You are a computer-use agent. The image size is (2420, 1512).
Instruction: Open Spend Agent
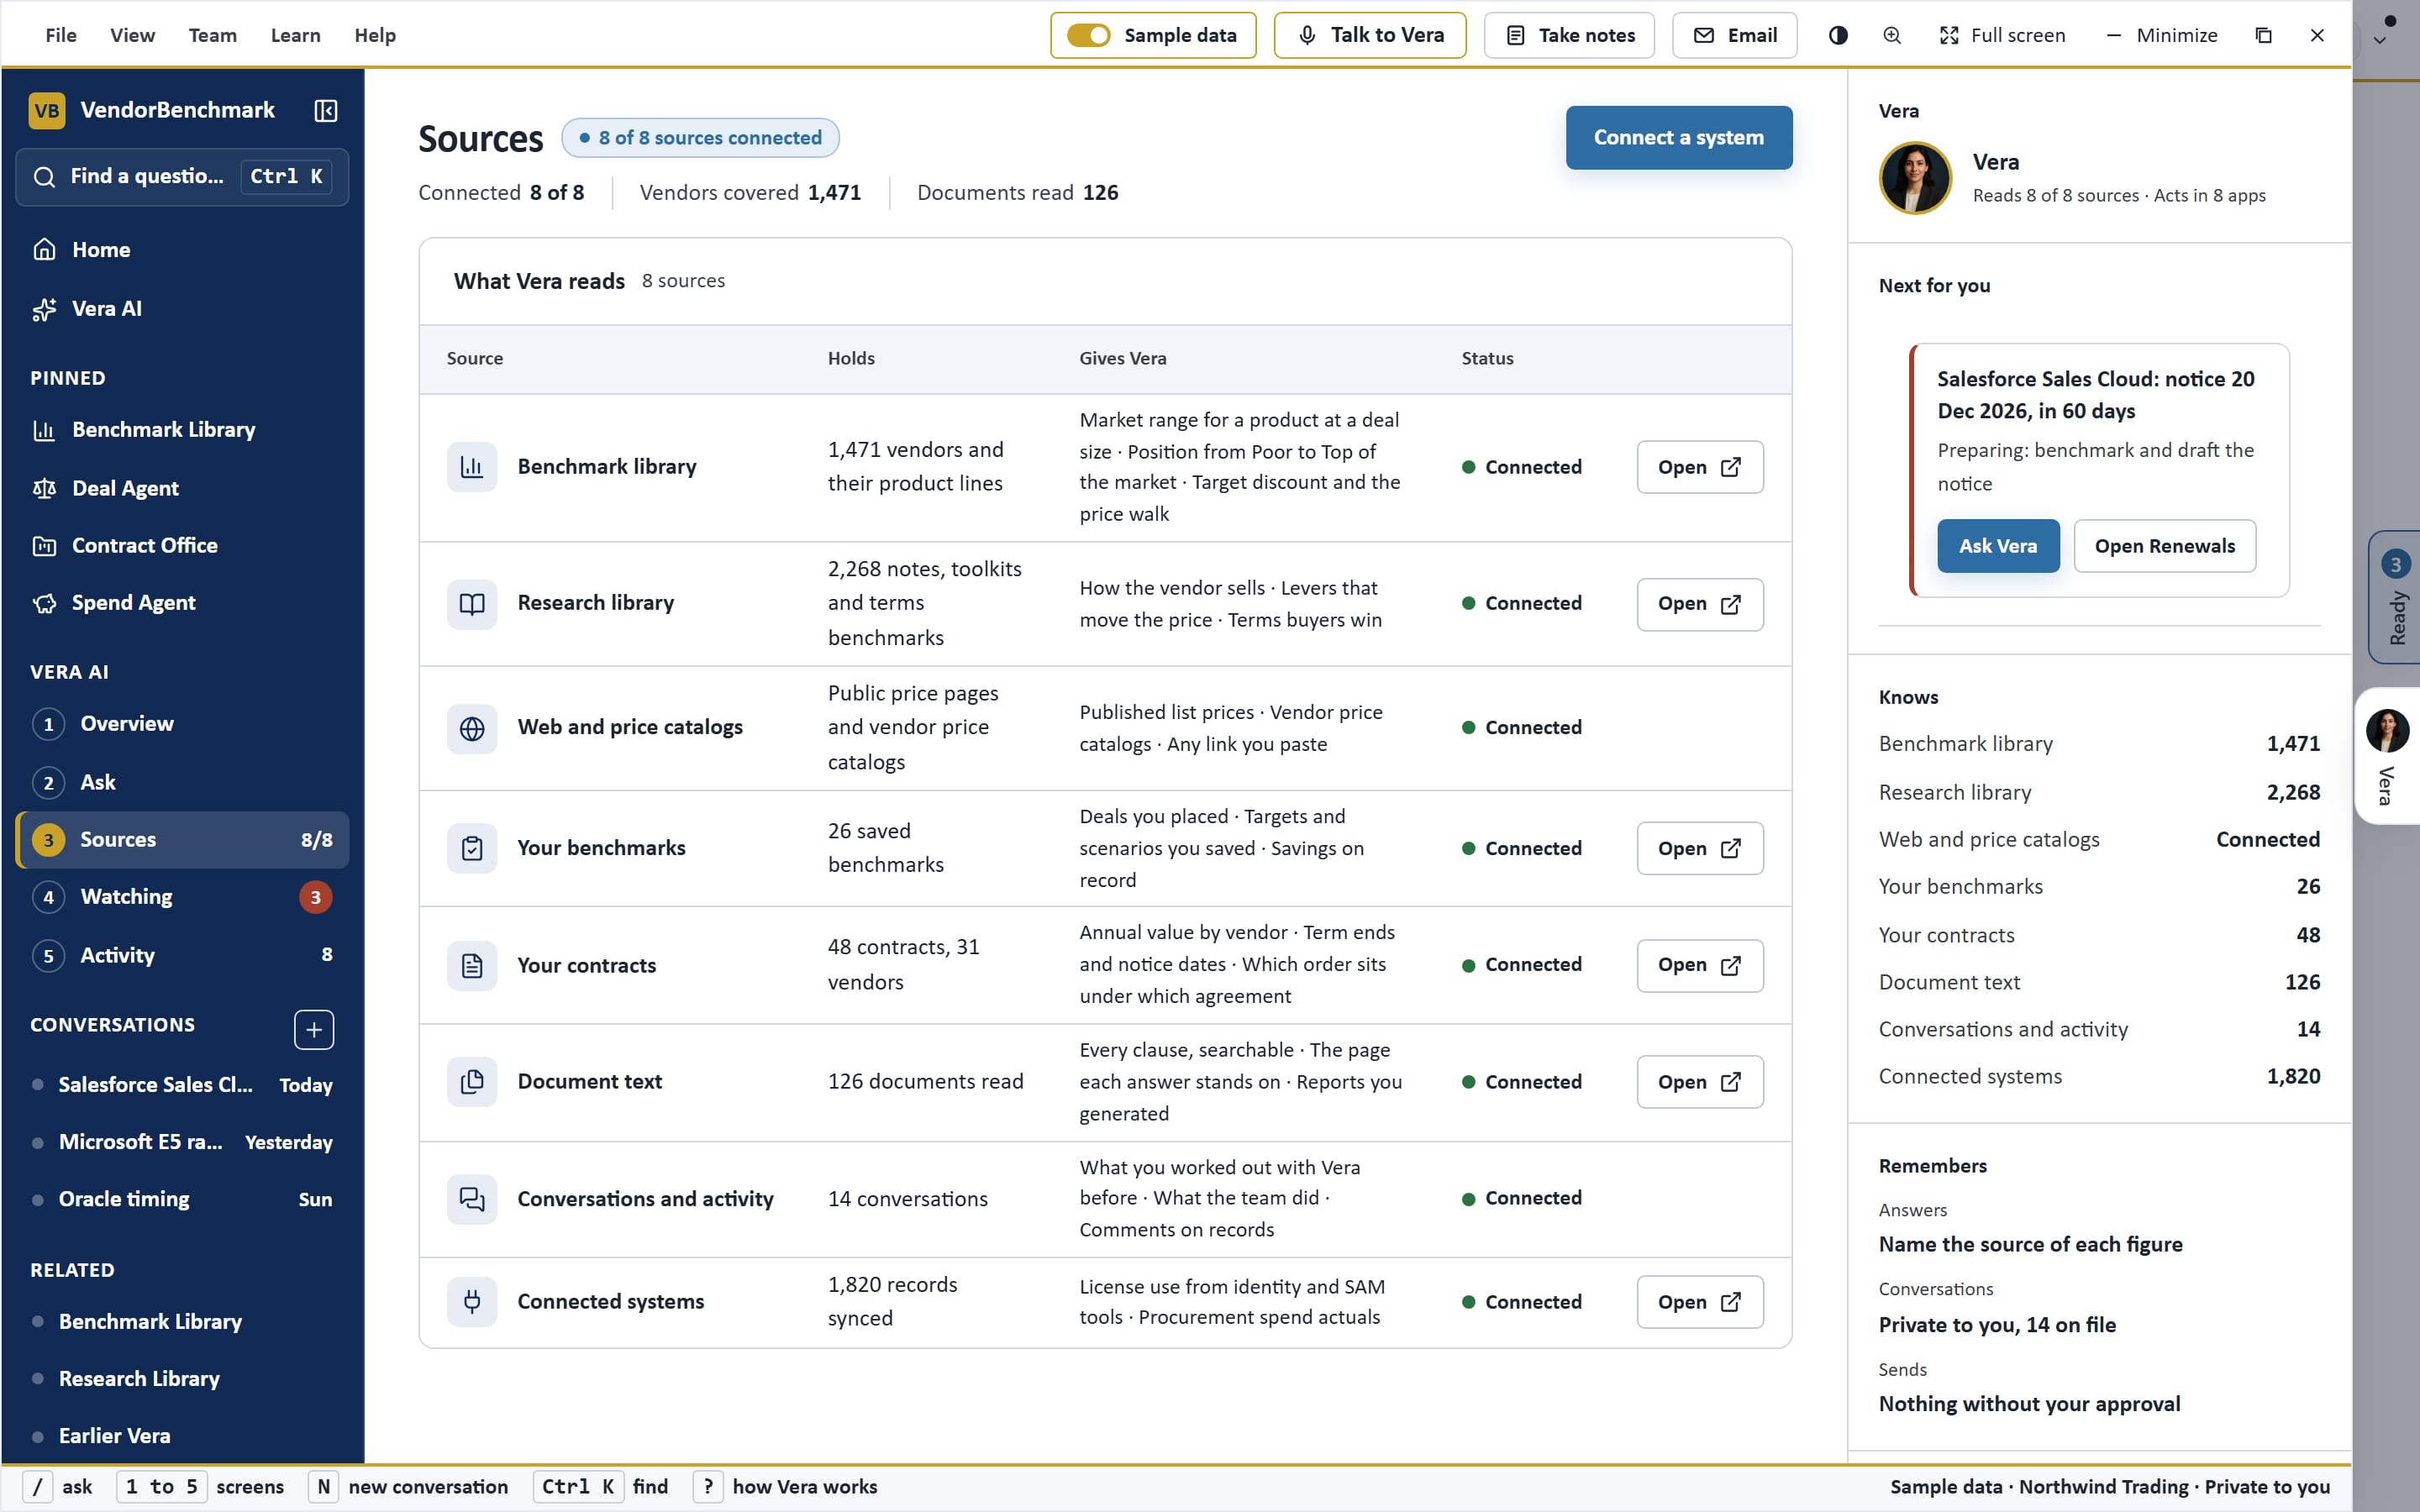pyautogui.click(x=182, y=603)
